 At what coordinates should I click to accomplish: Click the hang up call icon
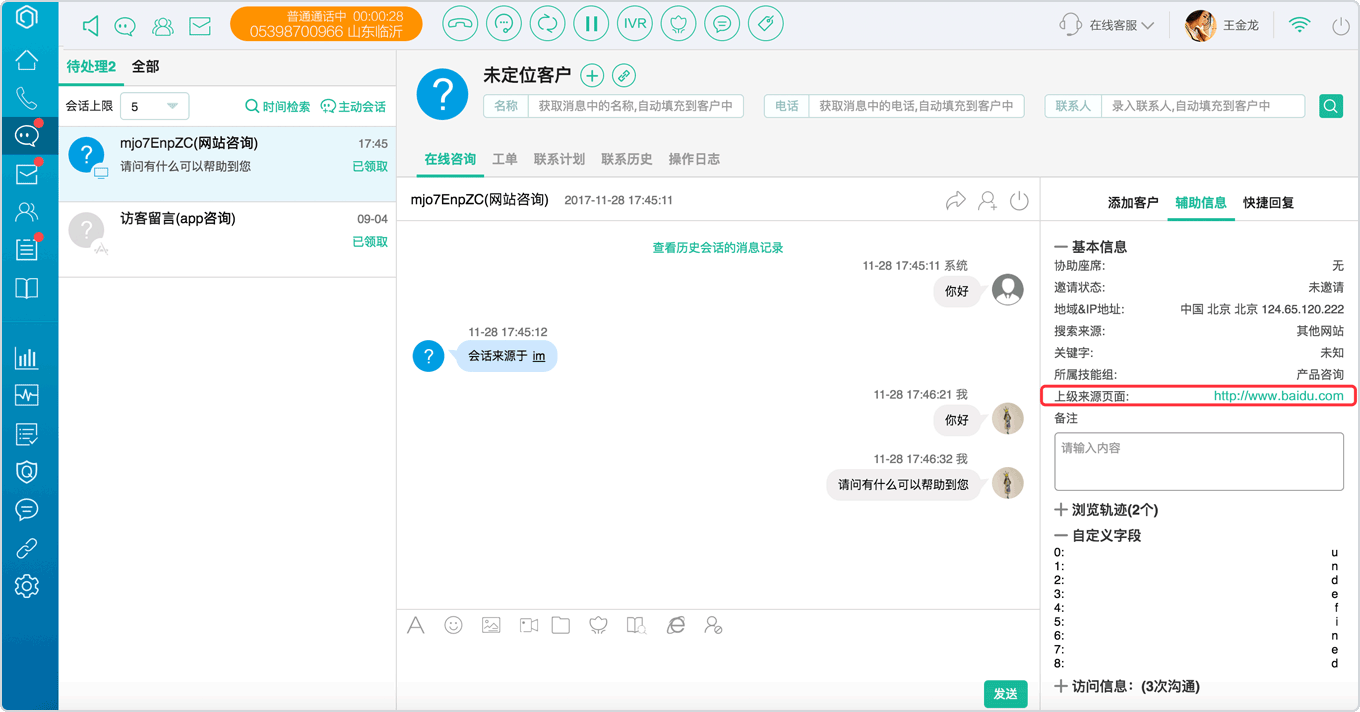tap(460, 24)
